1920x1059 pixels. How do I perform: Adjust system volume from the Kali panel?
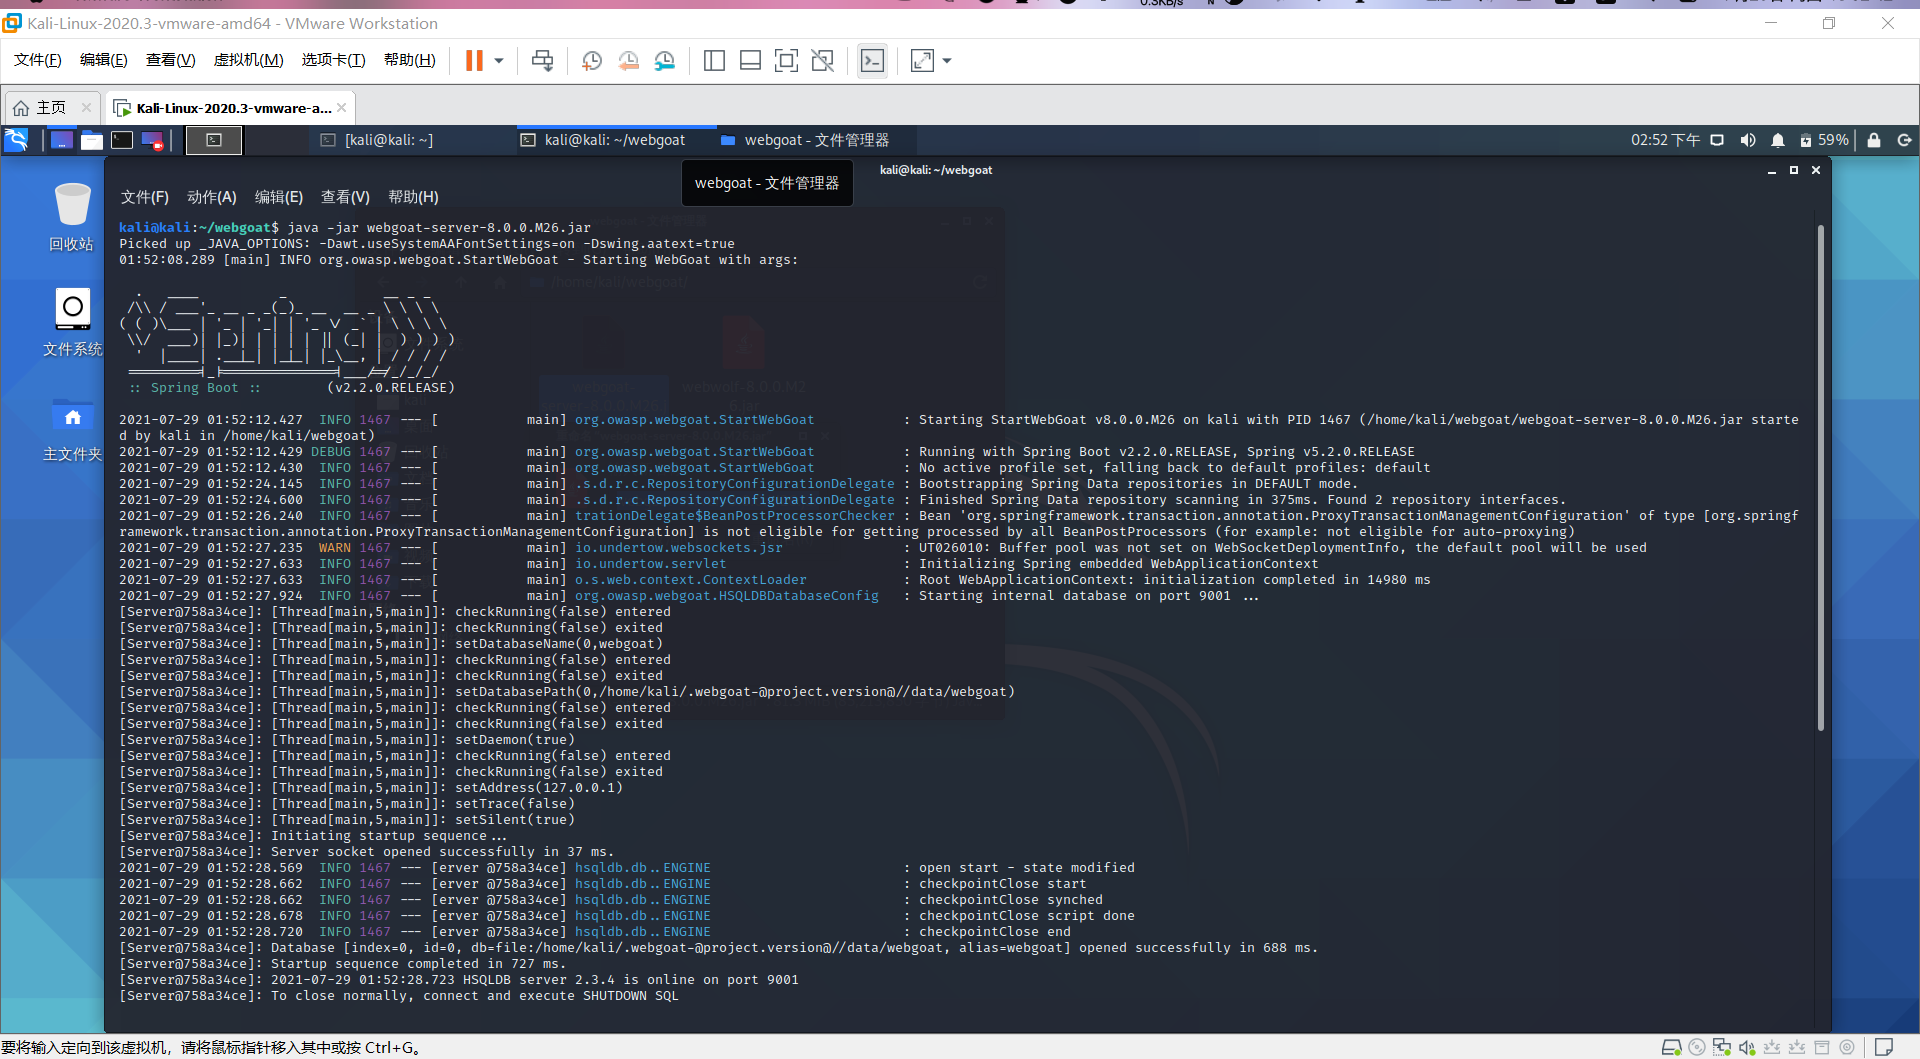[x=1748, y=140]
